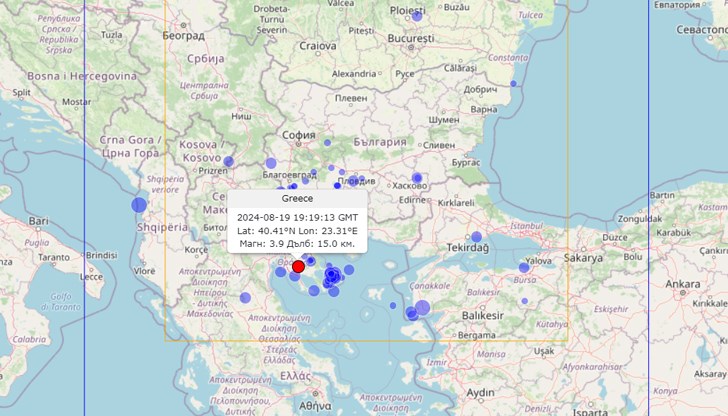
Task: Select the blue marker west of Tekirdağ
Action: pyautogui.click(x=477, y=237)
